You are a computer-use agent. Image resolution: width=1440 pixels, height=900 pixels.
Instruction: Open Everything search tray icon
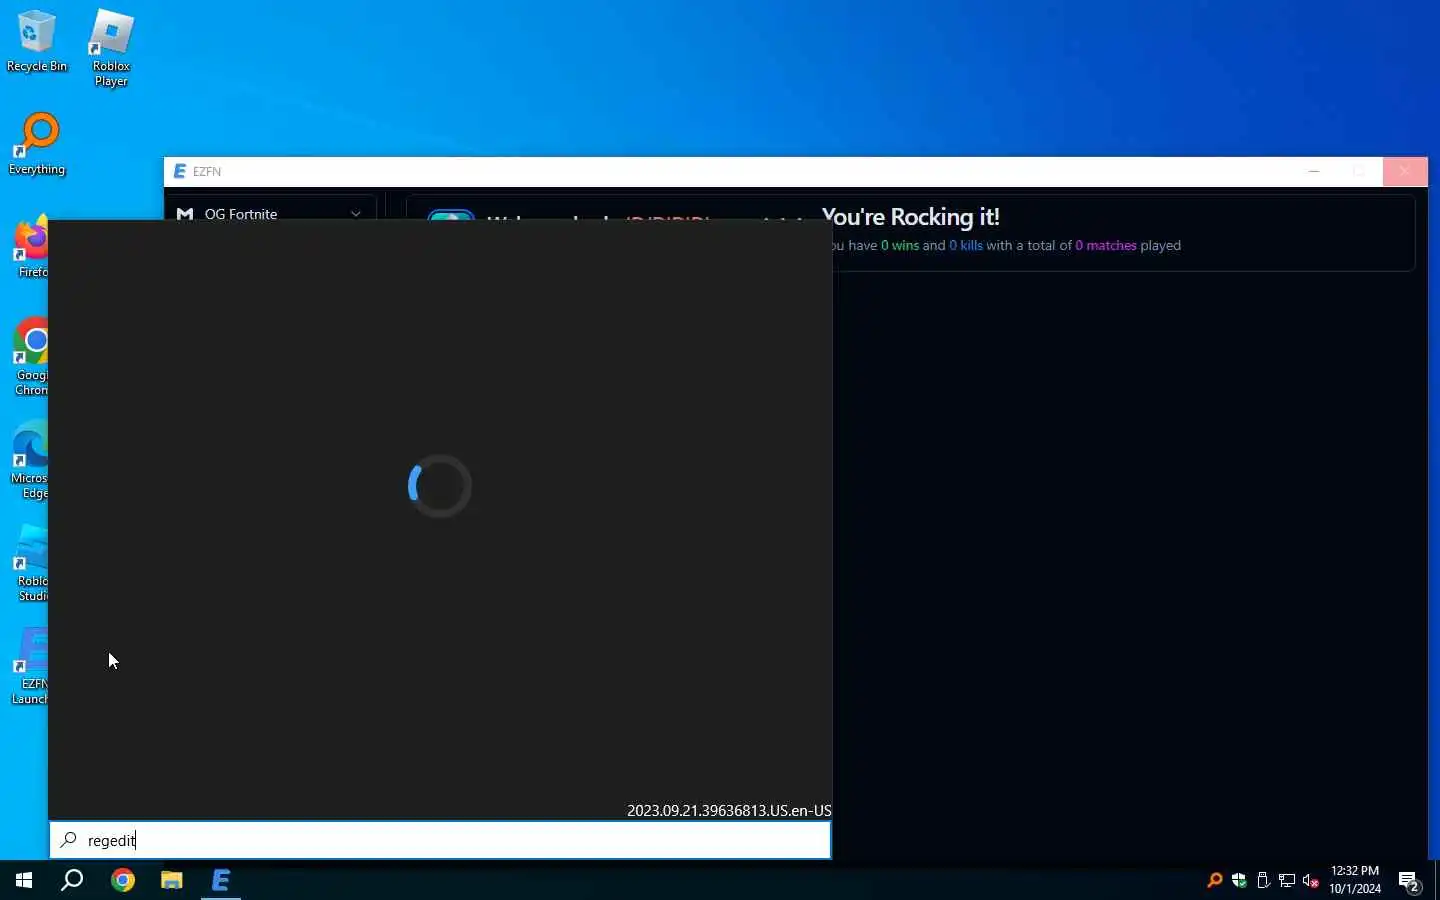tap(1215, 881)
